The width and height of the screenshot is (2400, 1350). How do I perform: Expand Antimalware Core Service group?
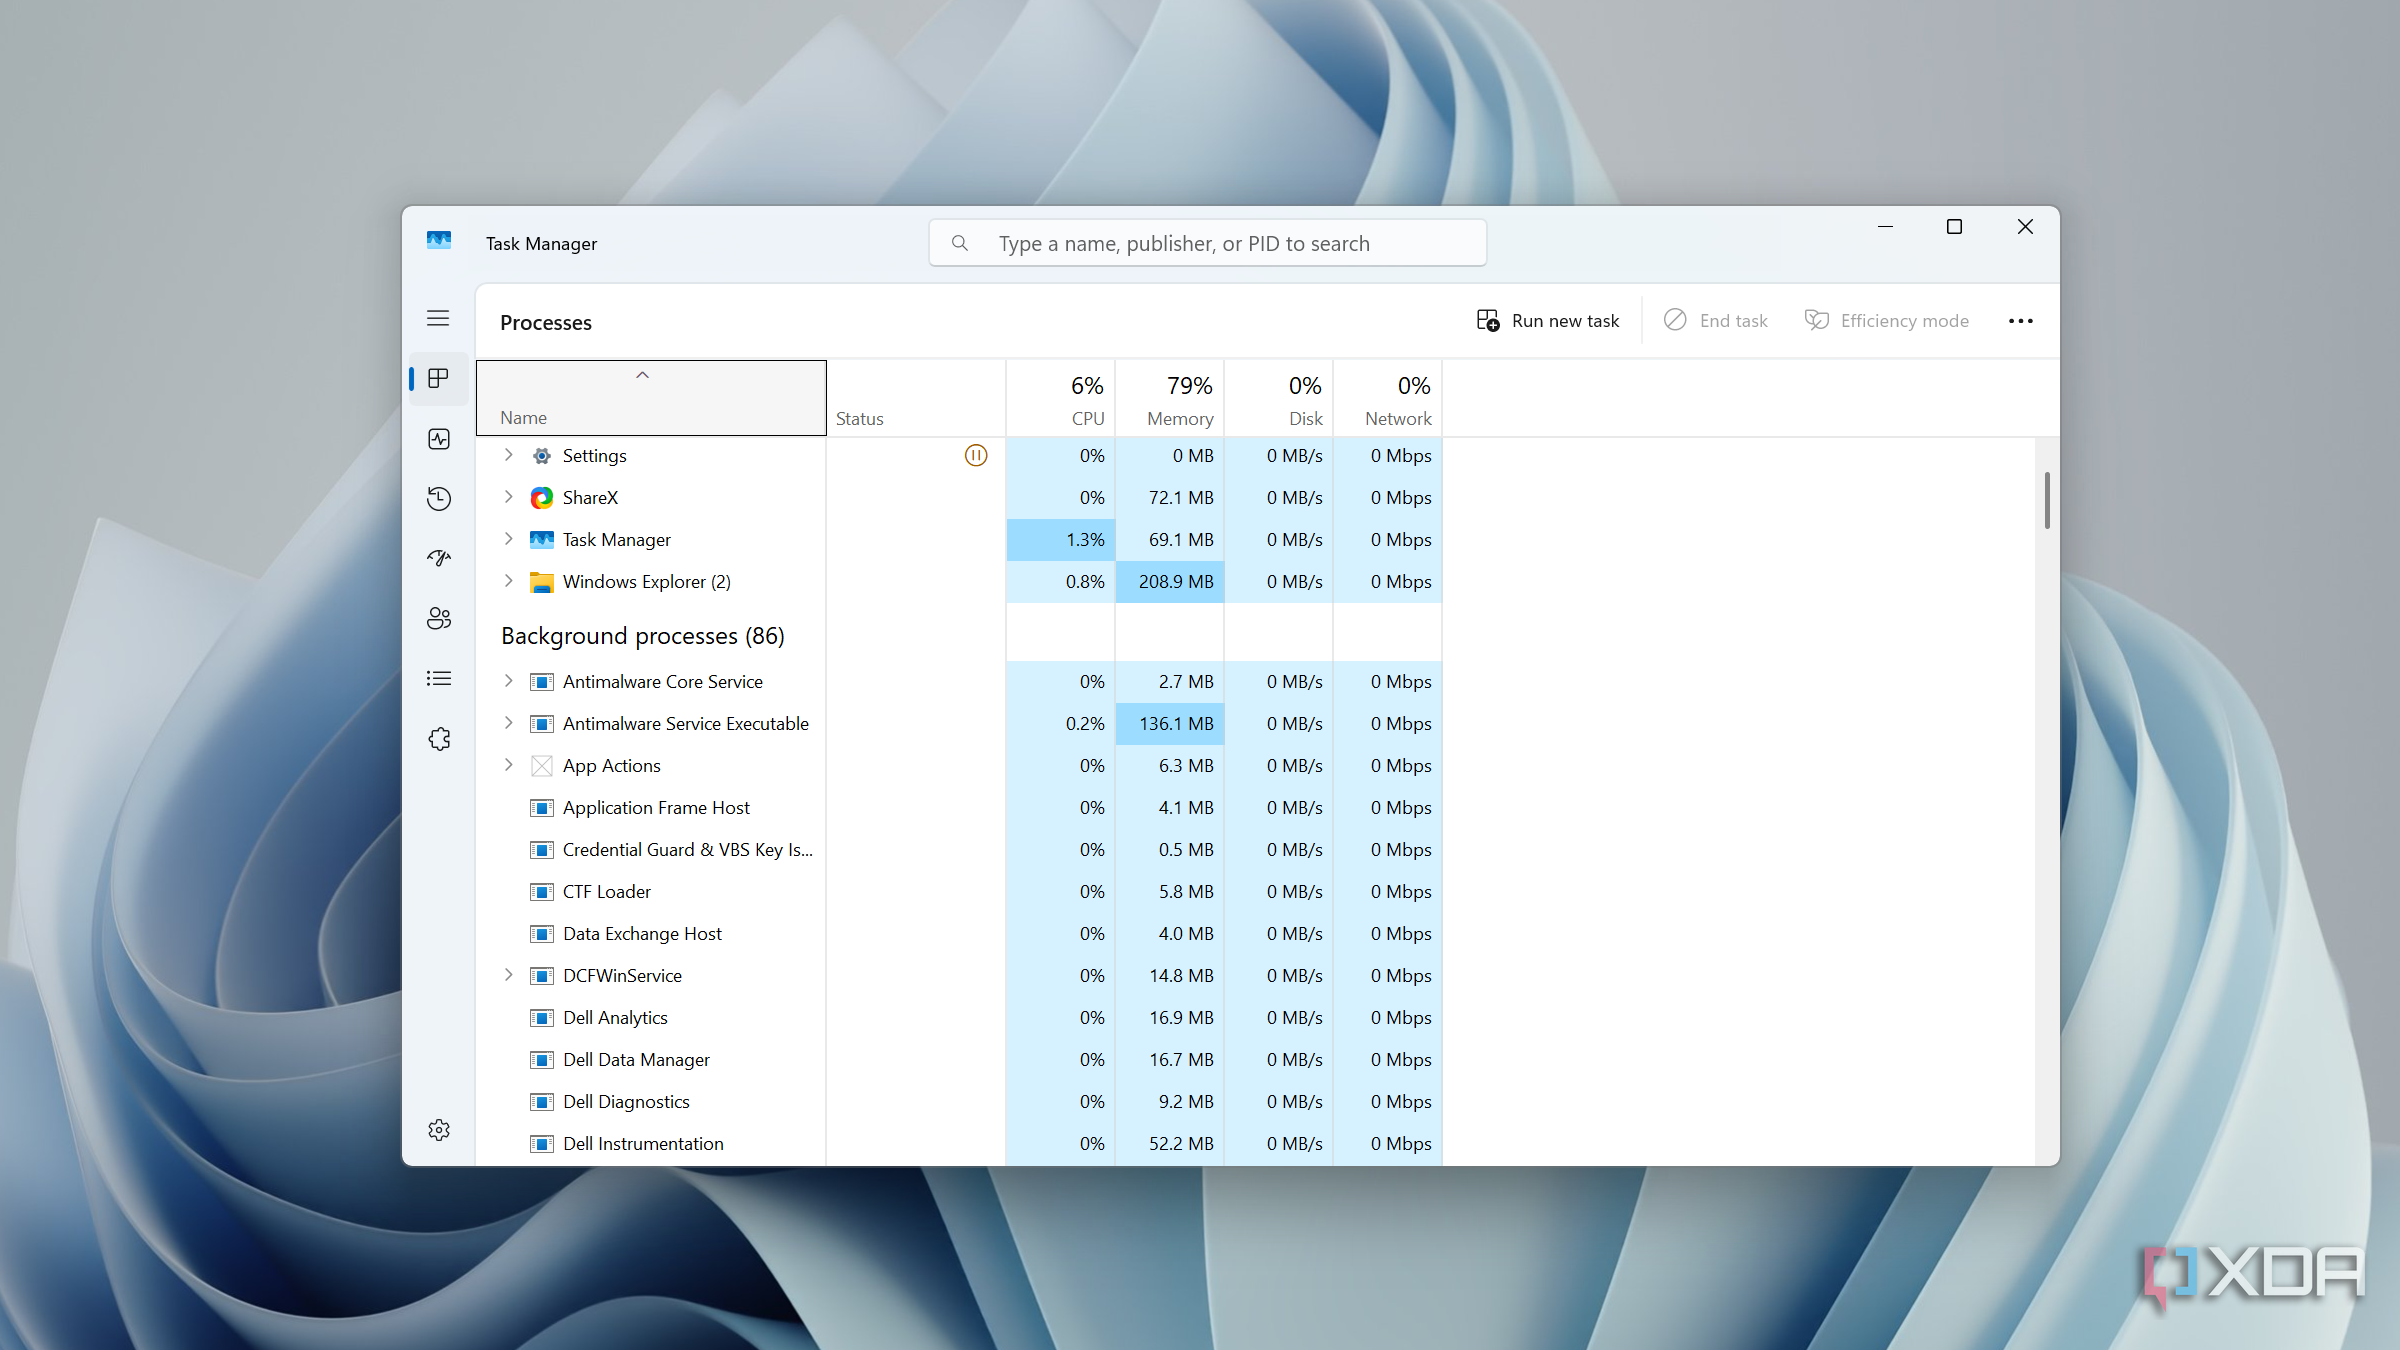click(x=508, y=681)
